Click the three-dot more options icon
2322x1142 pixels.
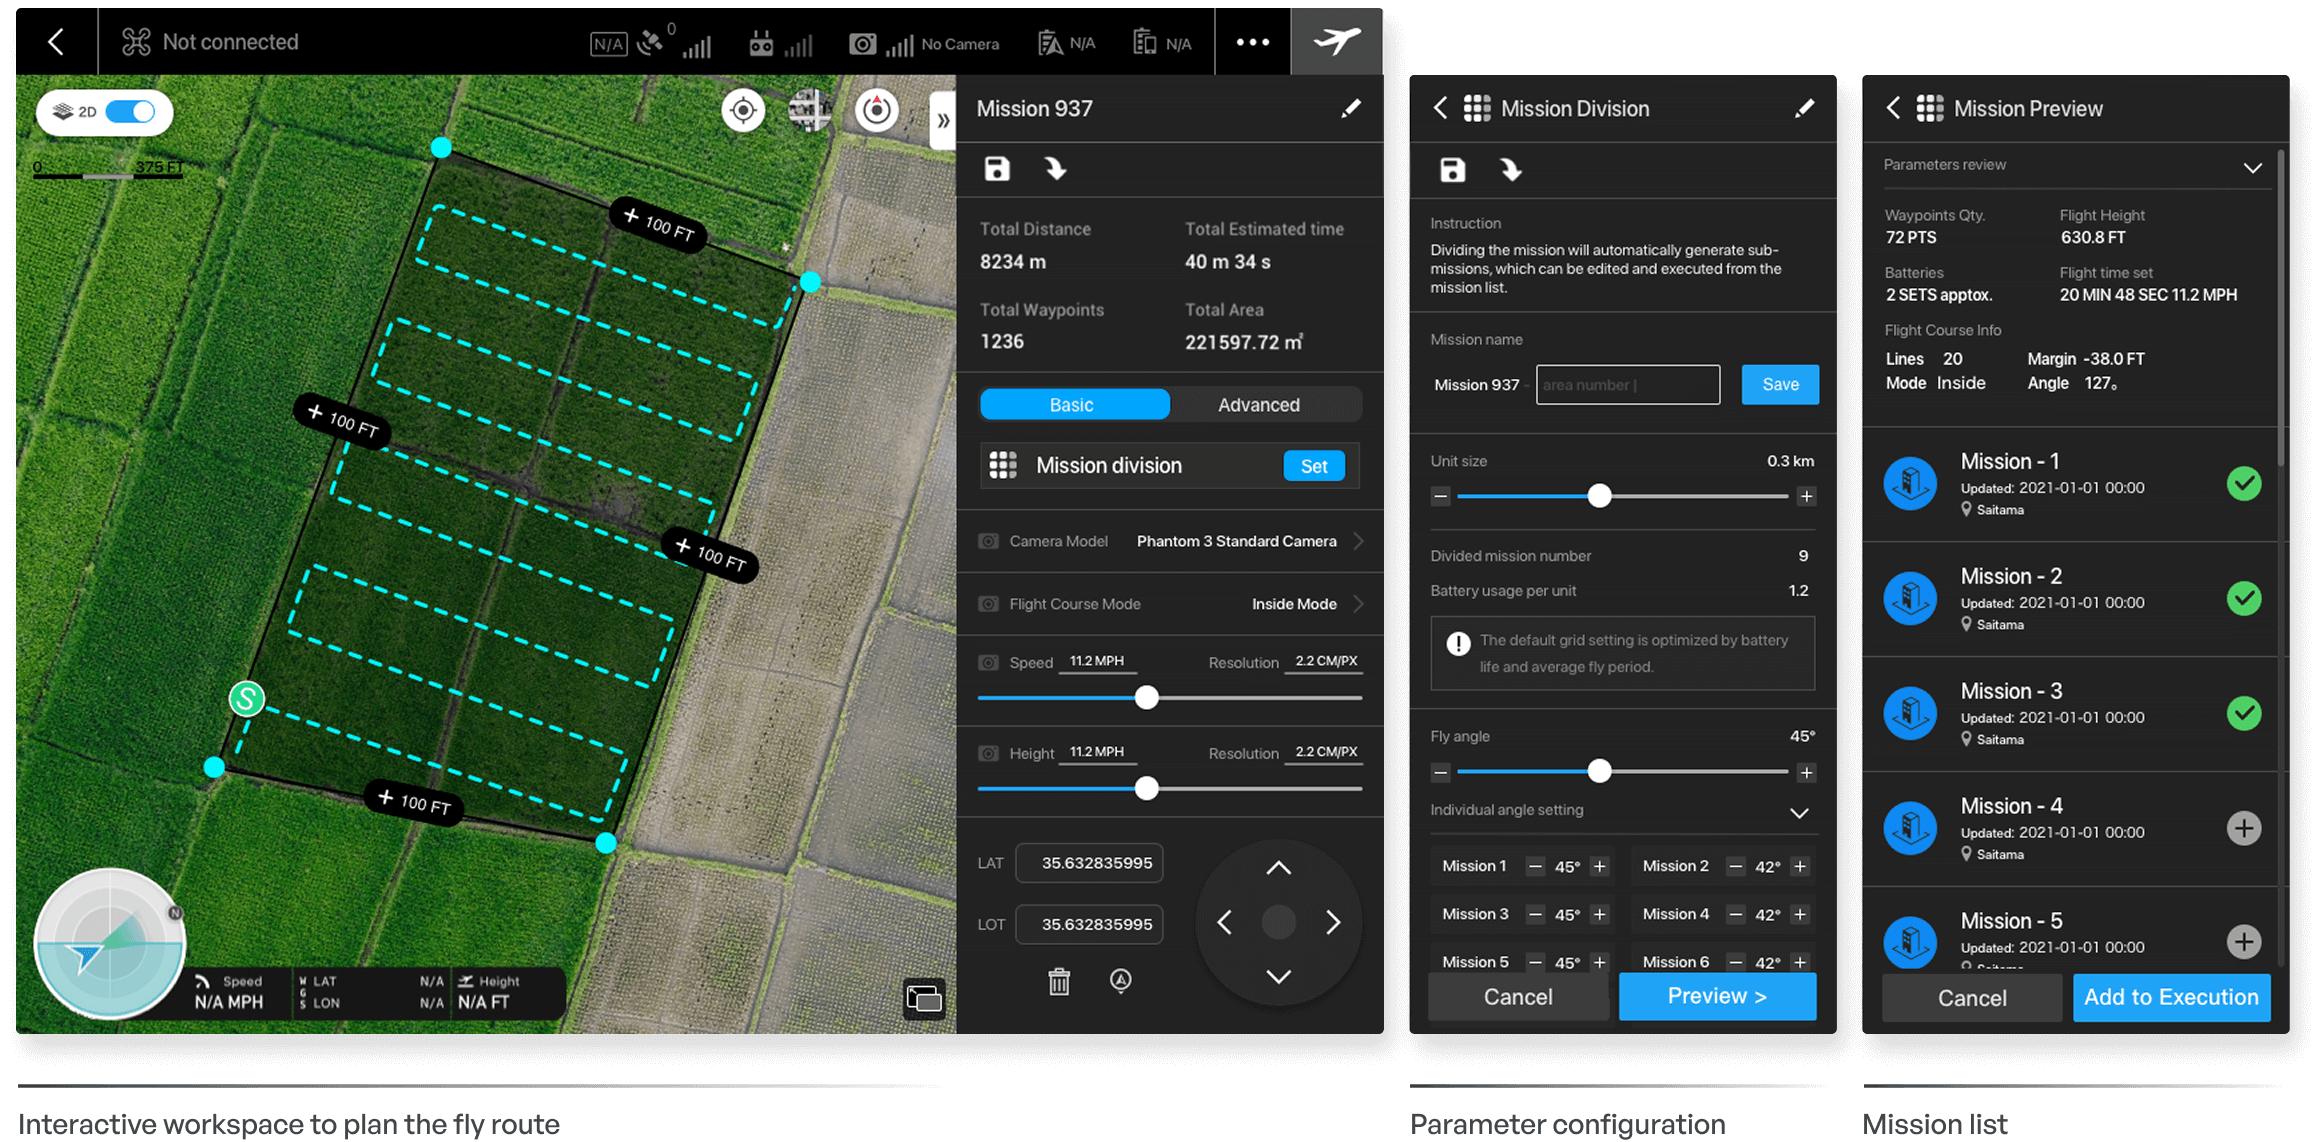pyautogui.click(x=1252, y=42)
